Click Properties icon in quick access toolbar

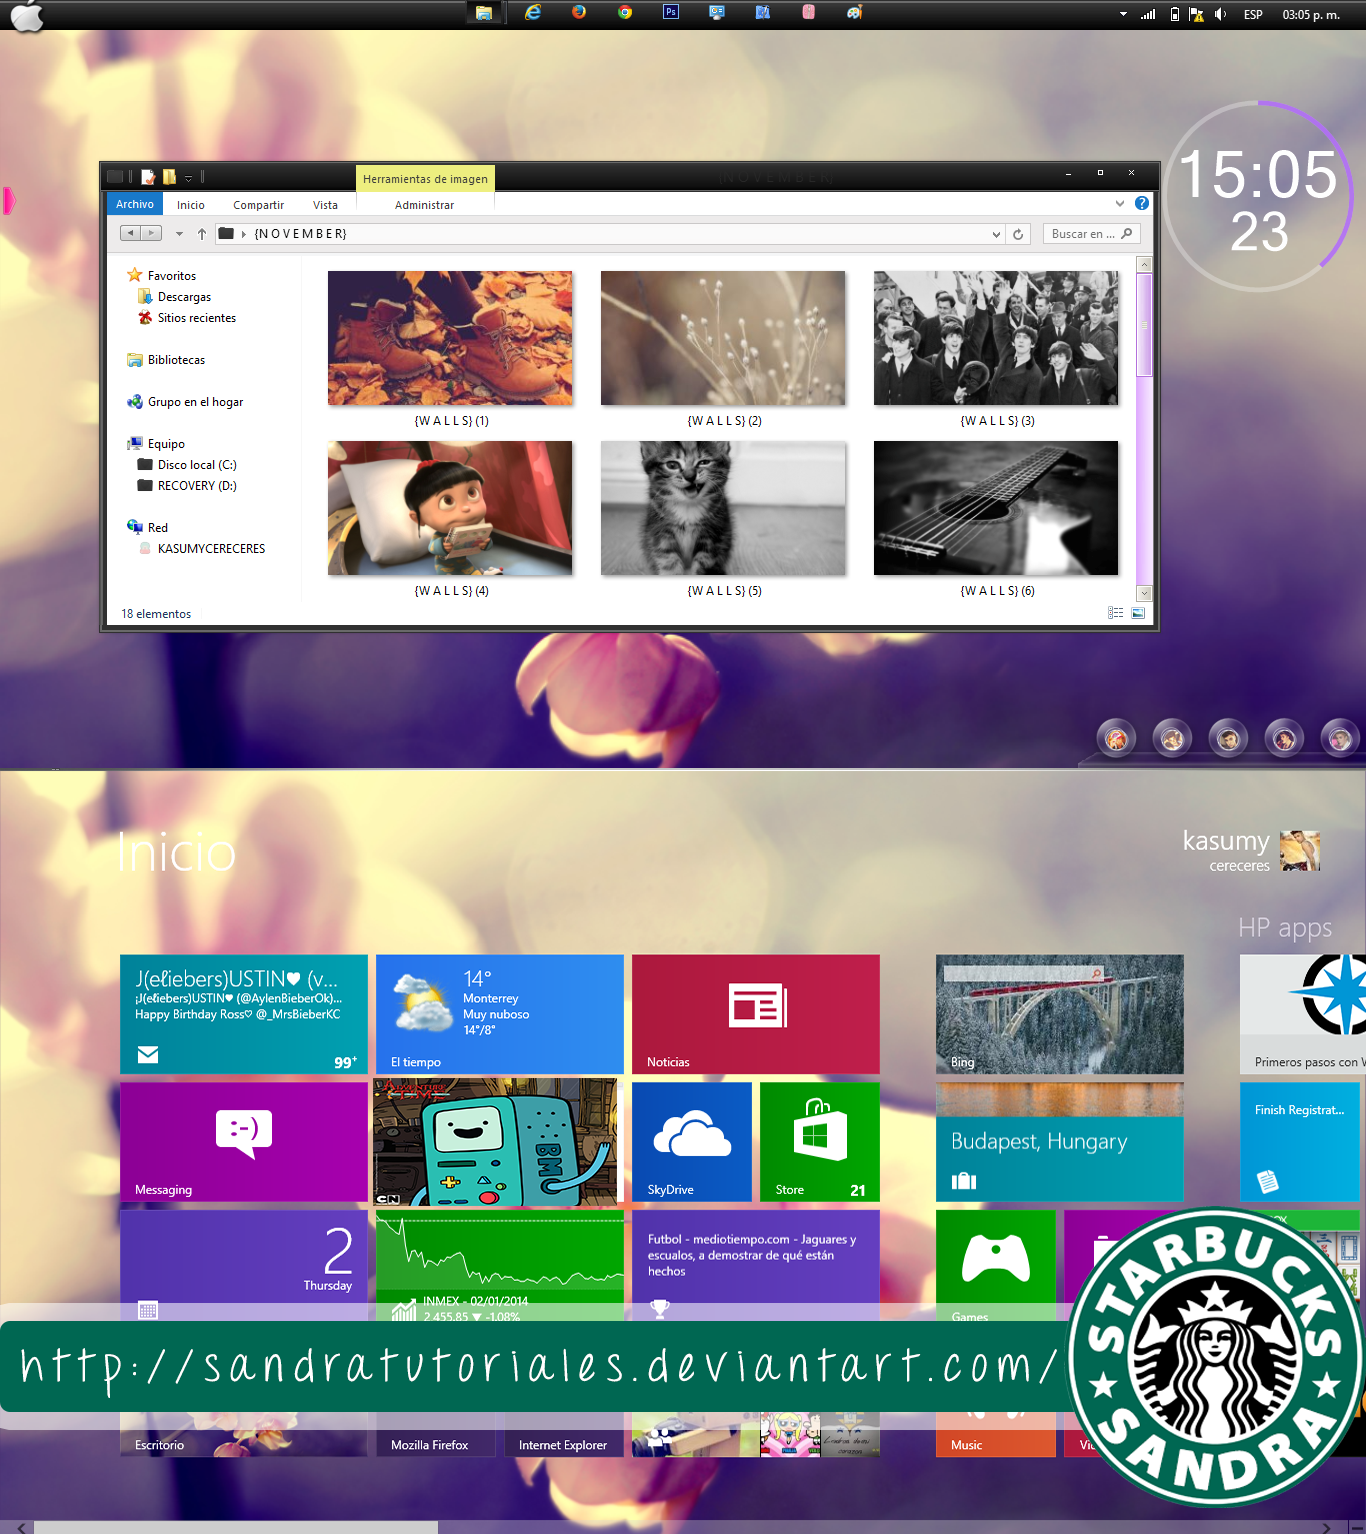coord(149,177)
